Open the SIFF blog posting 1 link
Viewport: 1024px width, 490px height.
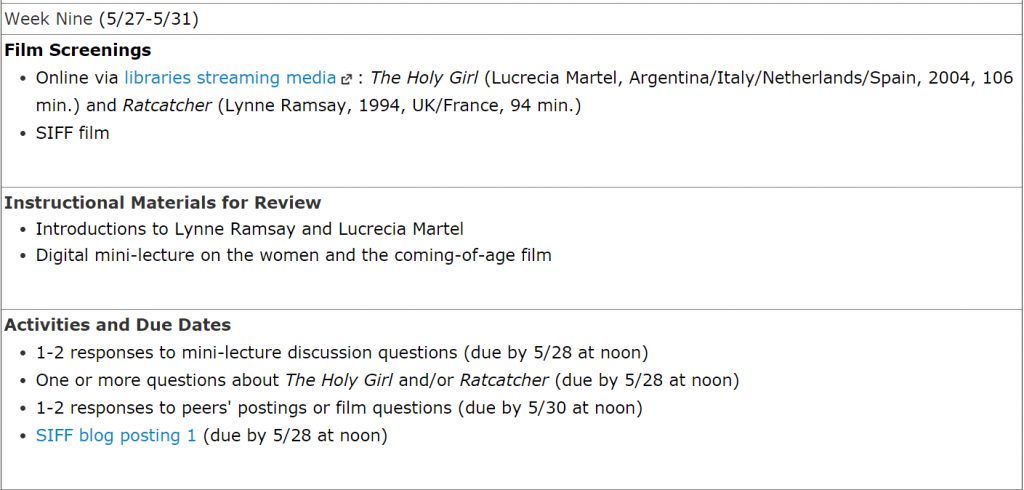click(x=116, y=435)
